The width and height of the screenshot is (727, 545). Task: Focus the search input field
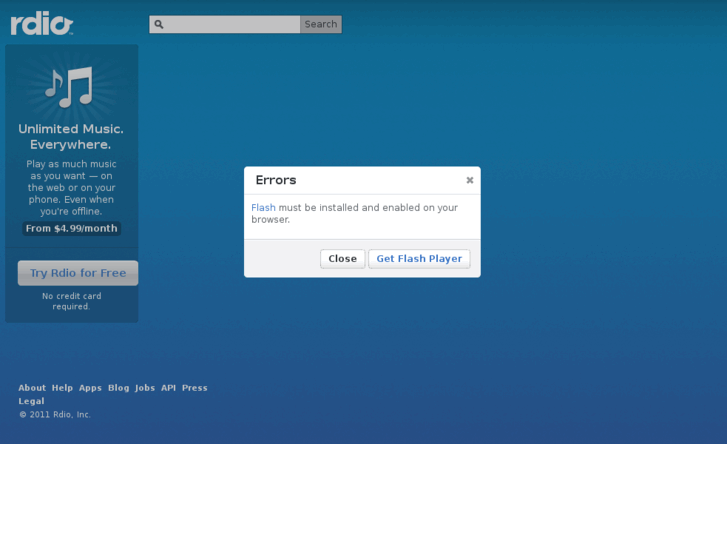point(225,24)
